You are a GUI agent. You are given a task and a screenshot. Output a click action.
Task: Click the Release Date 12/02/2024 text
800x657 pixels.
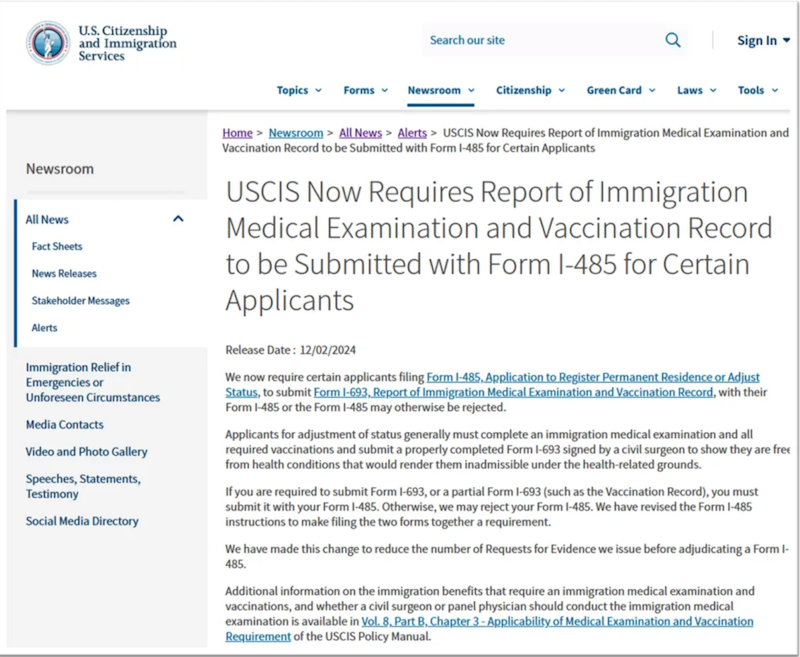(290, 350)
